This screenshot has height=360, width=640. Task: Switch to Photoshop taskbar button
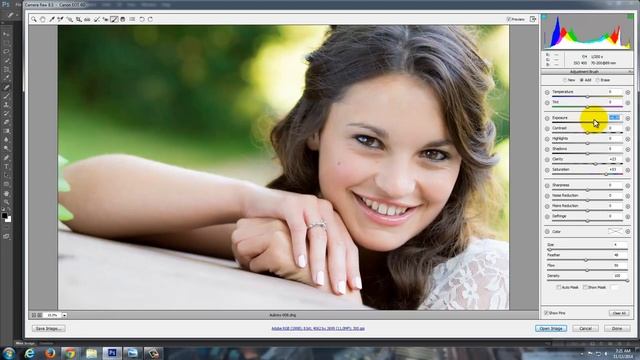[112, 353]
